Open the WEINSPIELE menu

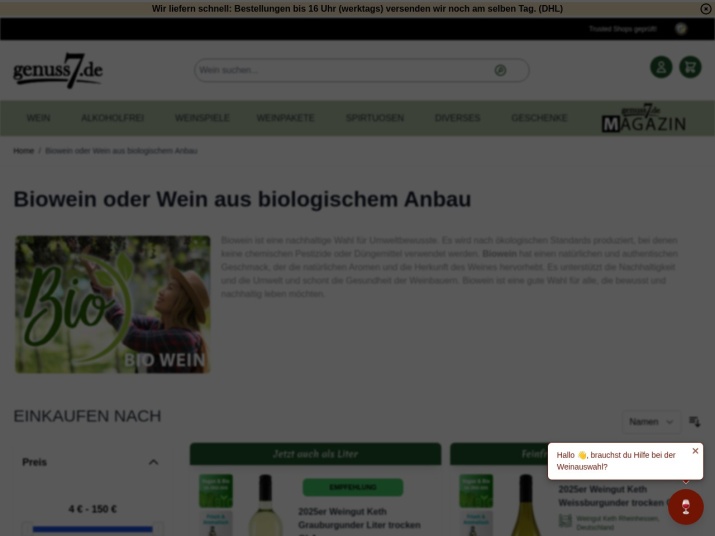point(202,118)
